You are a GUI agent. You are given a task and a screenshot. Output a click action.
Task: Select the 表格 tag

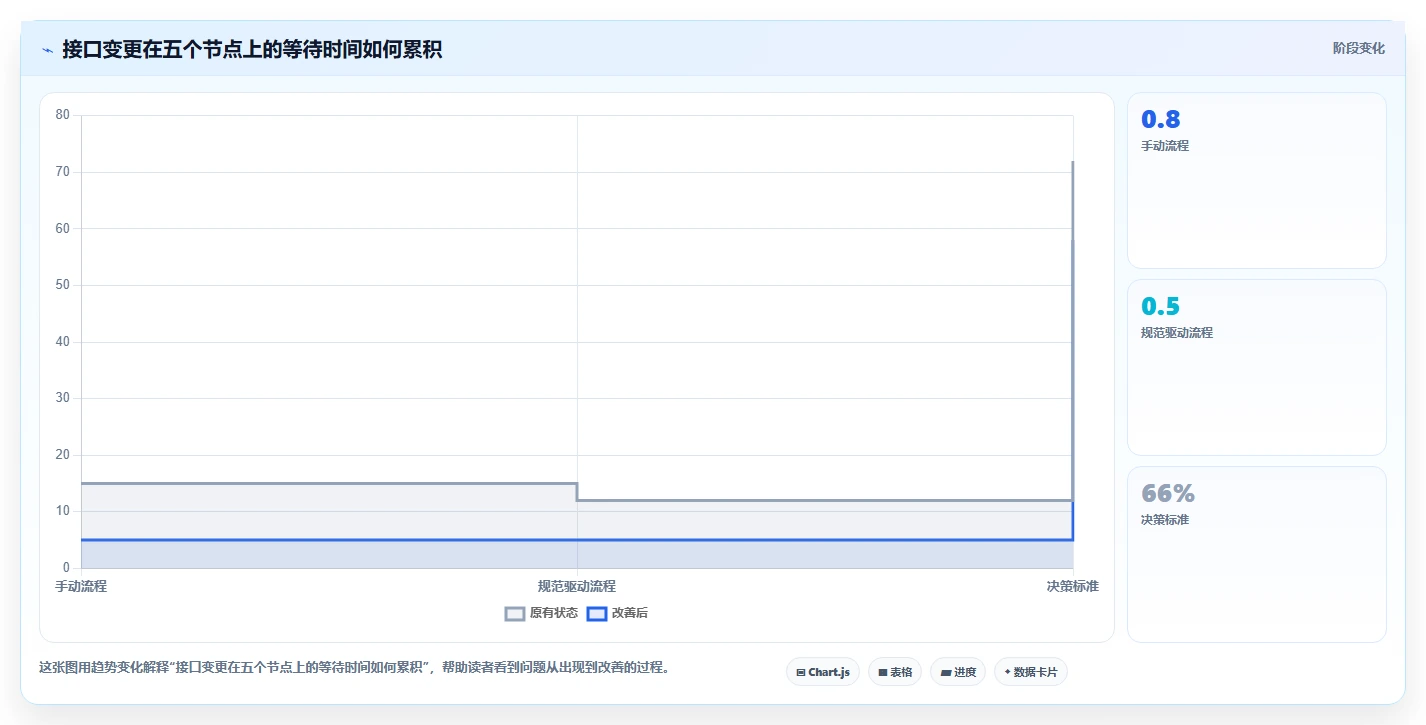click(895, 672)
